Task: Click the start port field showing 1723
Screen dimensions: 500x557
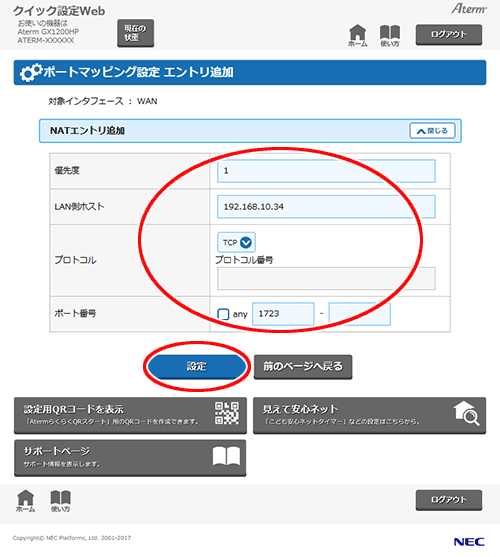Action: pos(283,314)
